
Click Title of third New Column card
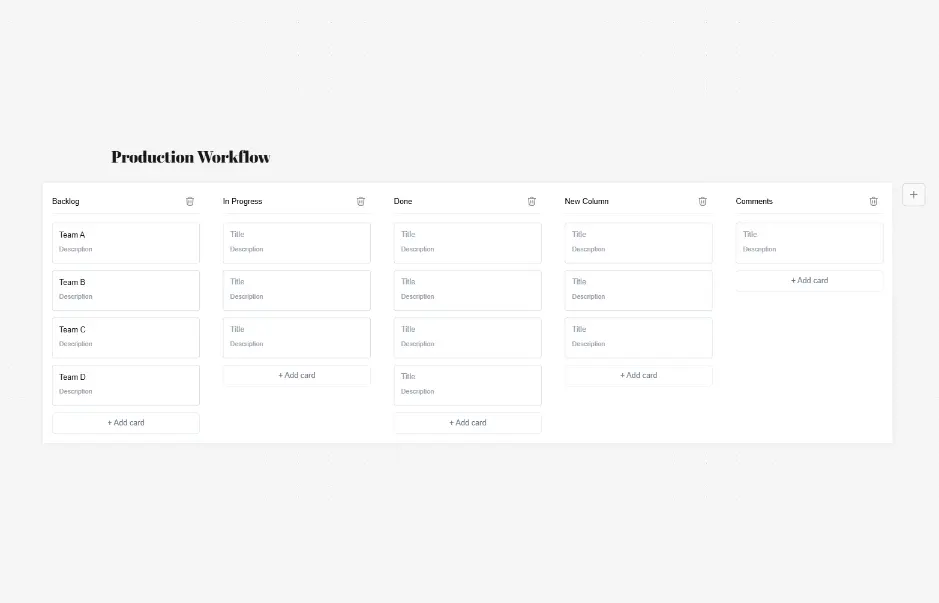point(579,329)
